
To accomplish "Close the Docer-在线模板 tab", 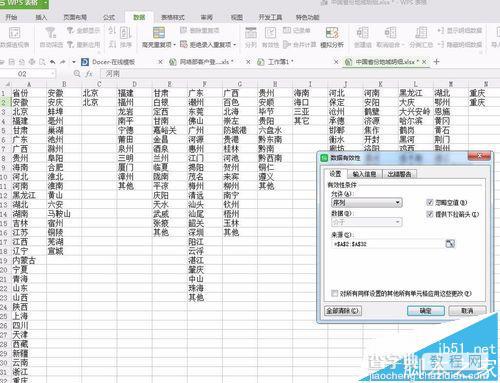I will tap(160, 62).
